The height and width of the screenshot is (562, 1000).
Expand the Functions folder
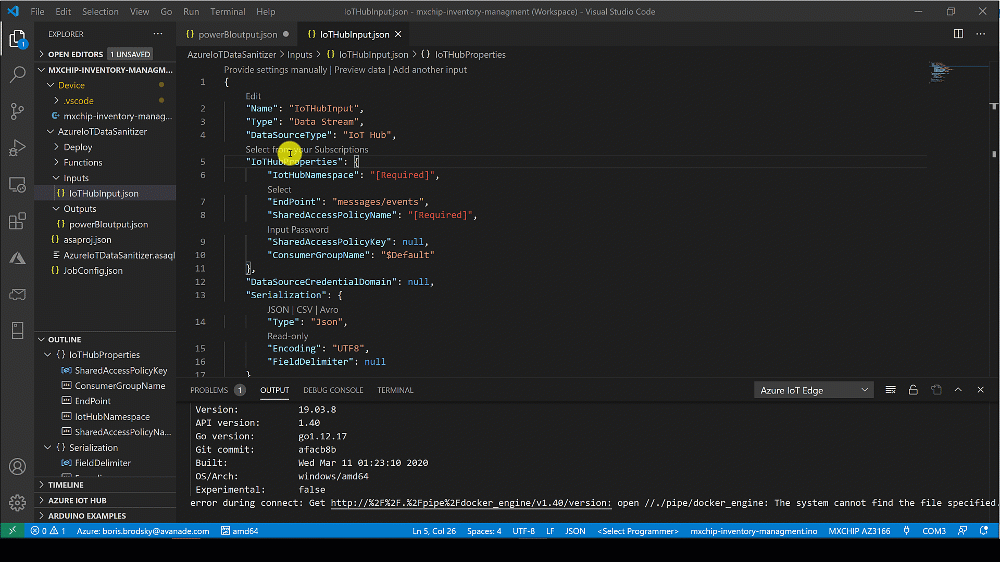[82, 162]
